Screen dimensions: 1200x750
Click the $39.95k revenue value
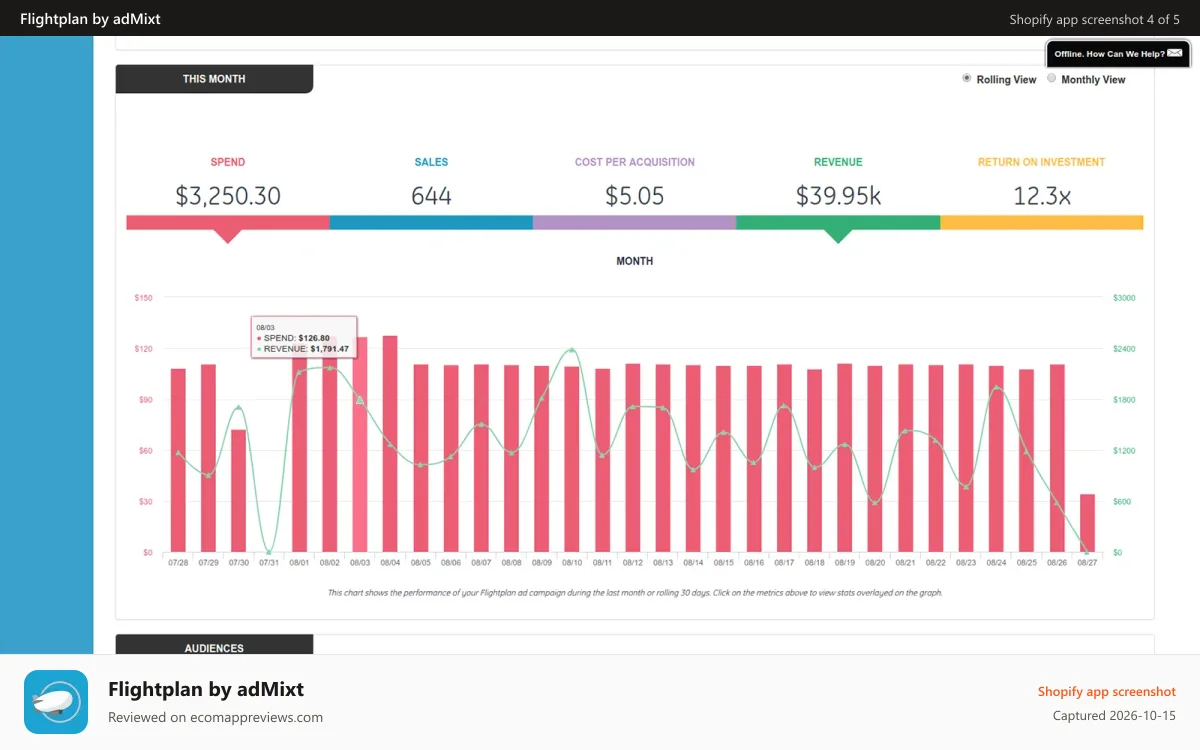tap(838, 196)
